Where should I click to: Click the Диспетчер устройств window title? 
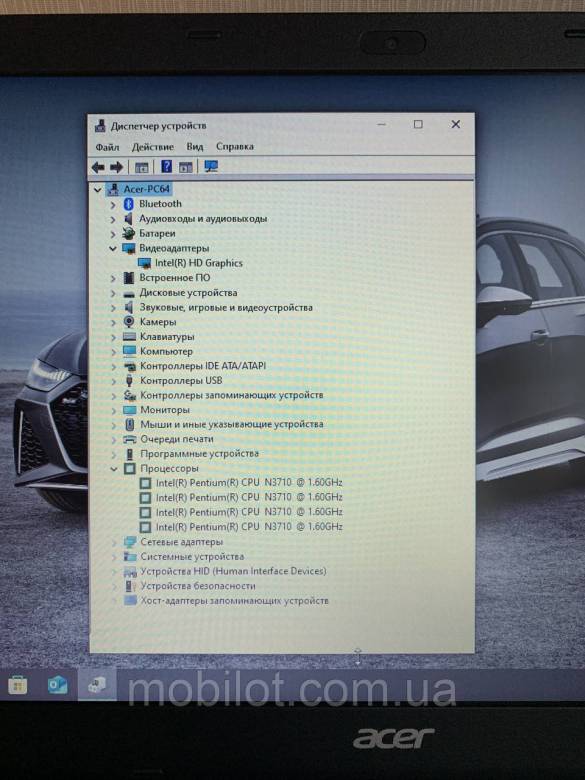[x=158, y=126]
